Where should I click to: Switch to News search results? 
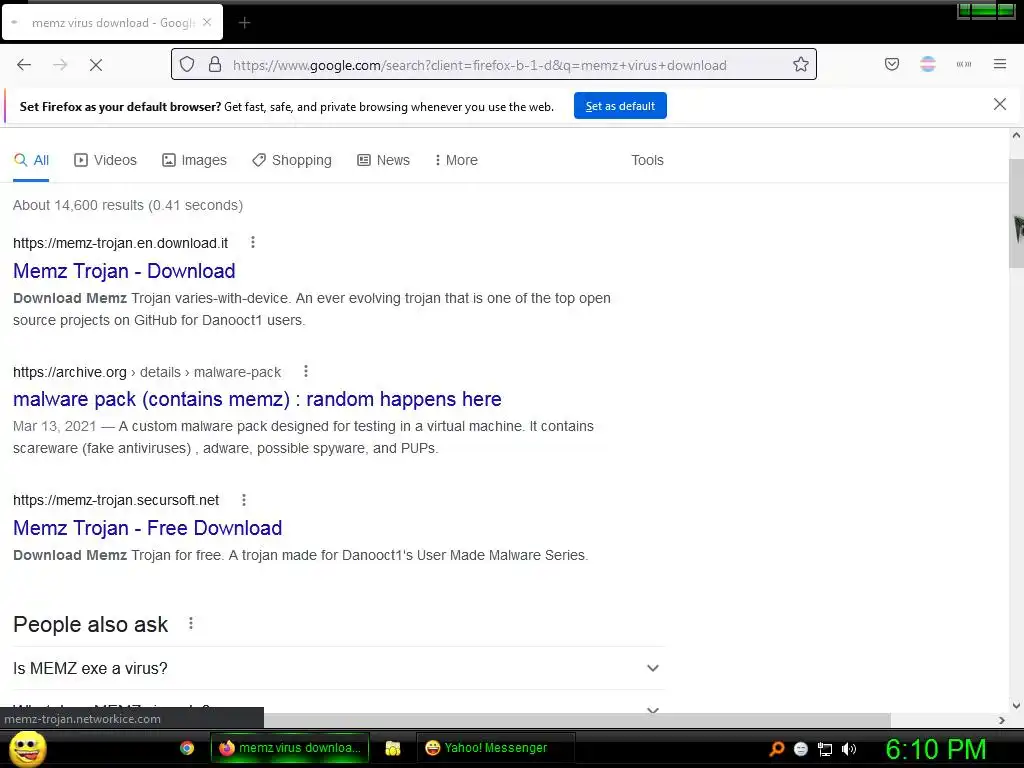tap(383, 160)
